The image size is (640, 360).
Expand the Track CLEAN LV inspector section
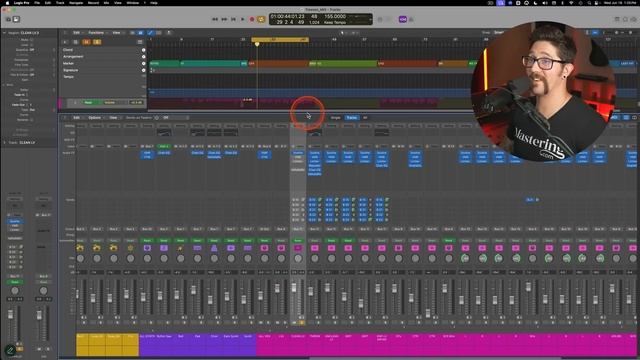pos(4,142)
